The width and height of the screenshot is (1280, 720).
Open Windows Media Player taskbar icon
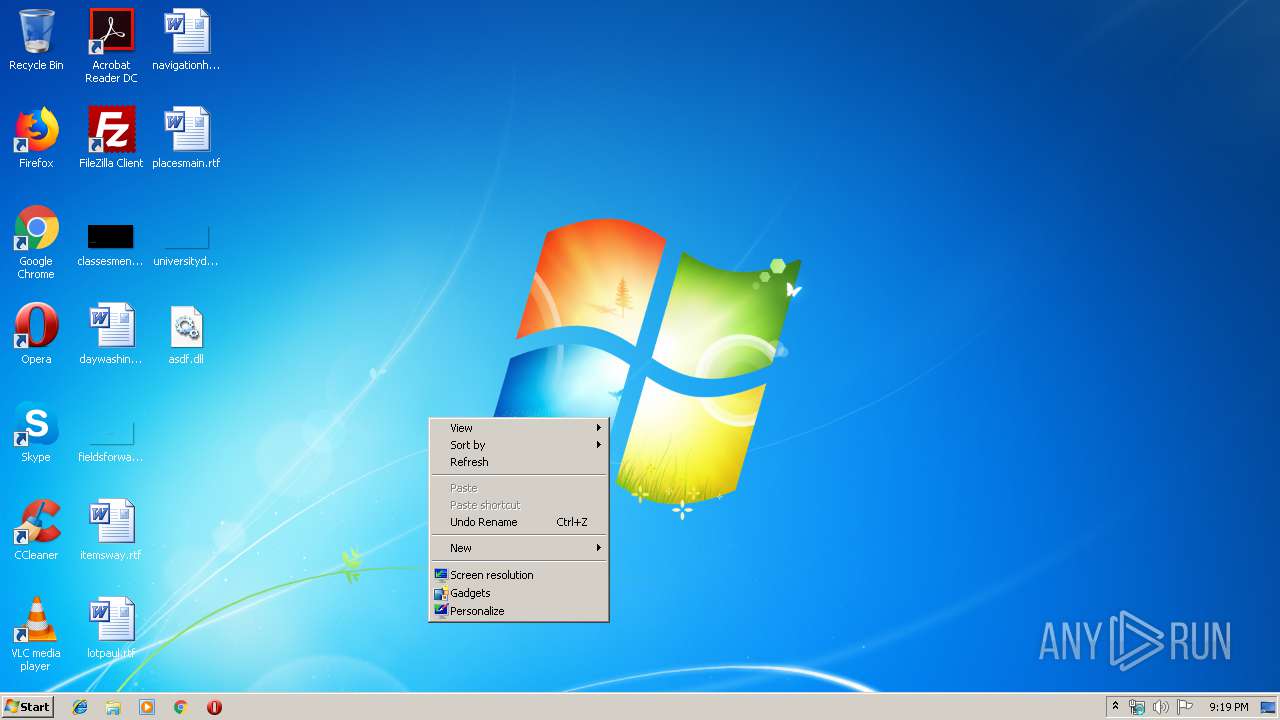click(147, 707)
